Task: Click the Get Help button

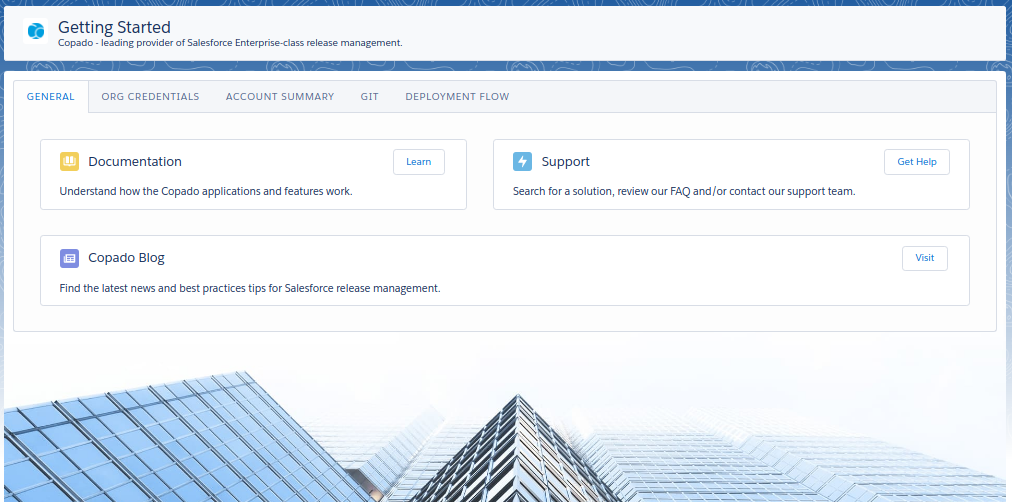Action: point(916,162)
